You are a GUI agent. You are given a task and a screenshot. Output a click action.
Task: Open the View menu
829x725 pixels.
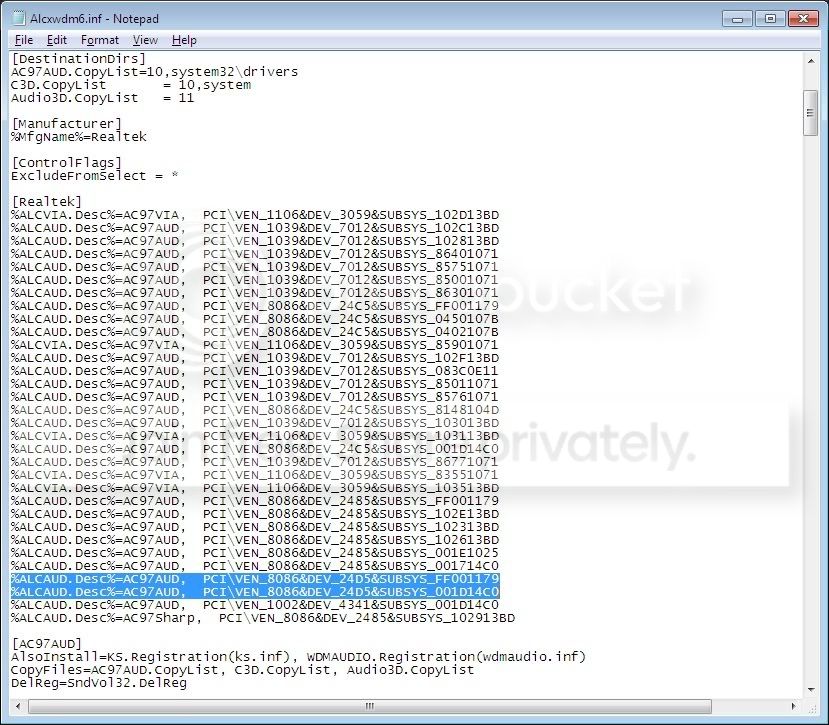(145, 40)
